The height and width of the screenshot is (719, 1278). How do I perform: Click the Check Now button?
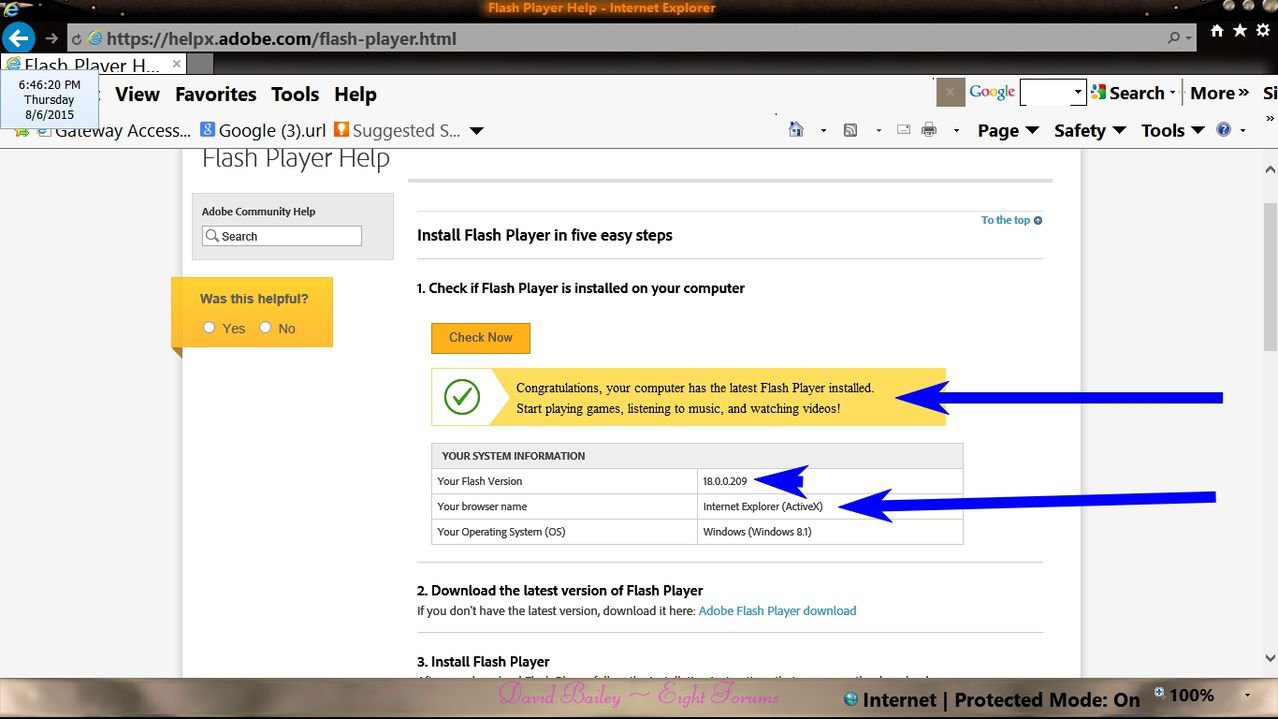point(480,338)
